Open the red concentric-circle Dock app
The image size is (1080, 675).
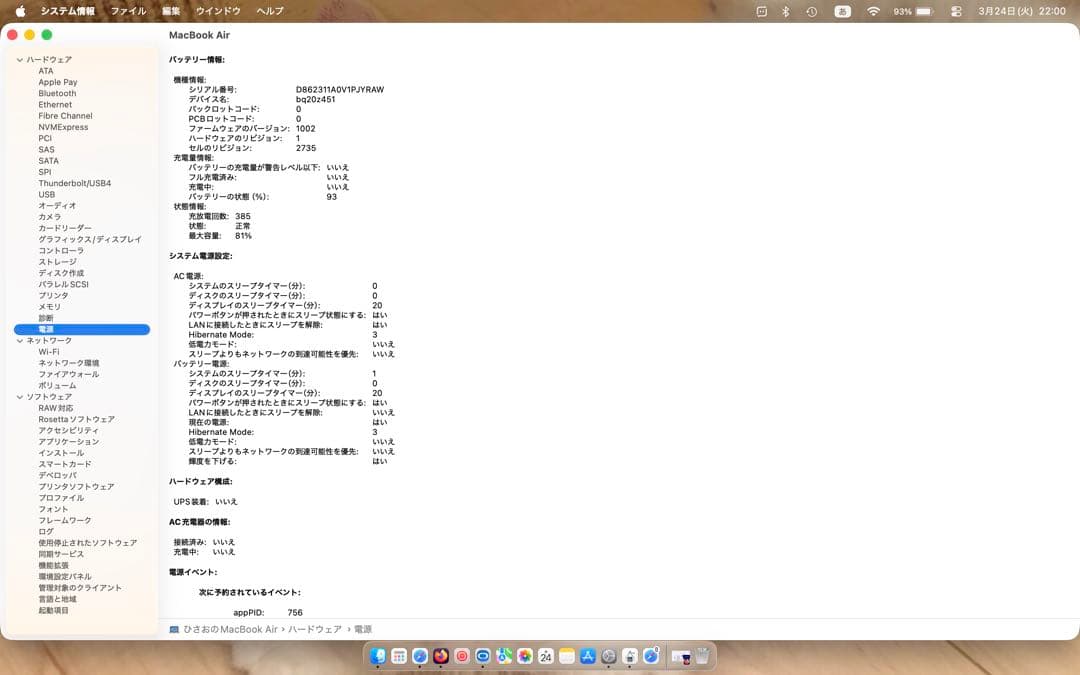[x=461, y=656]
